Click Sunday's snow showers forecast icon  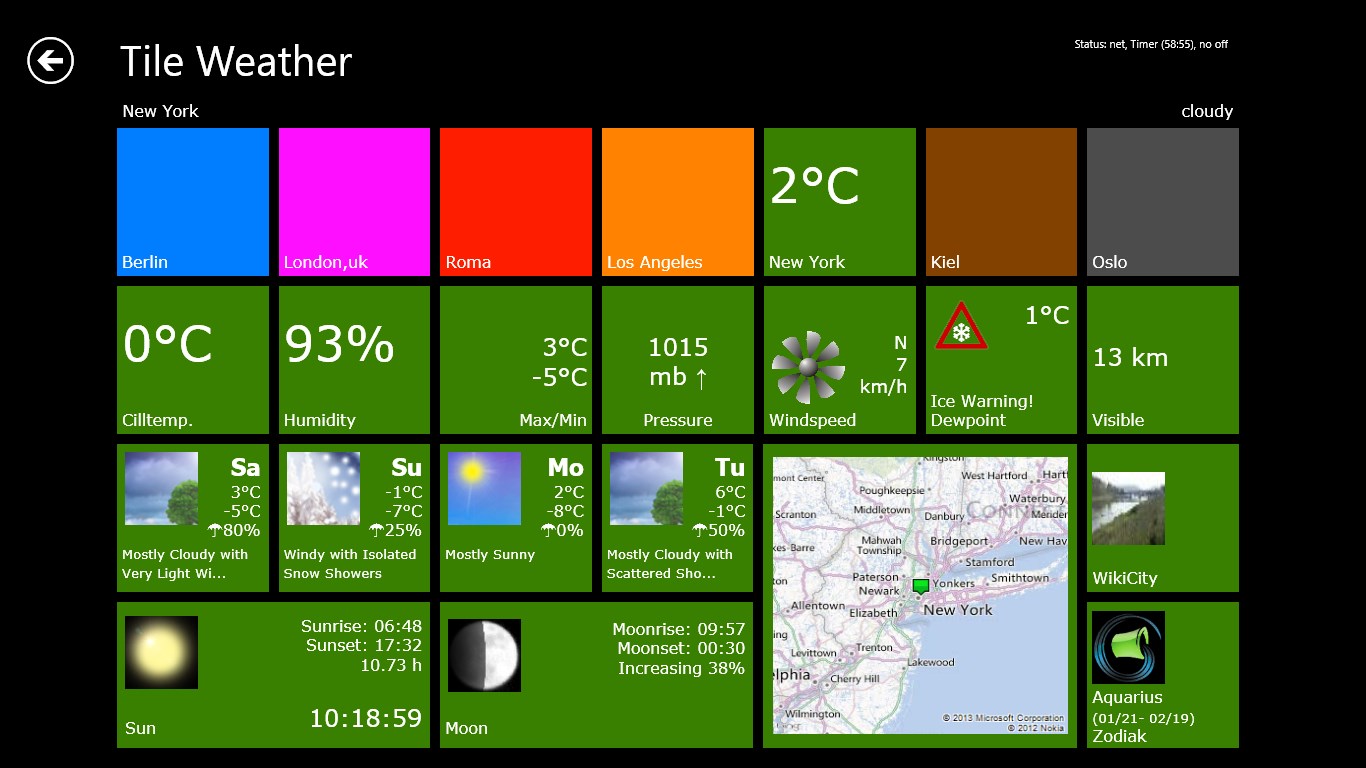(323, 488)
